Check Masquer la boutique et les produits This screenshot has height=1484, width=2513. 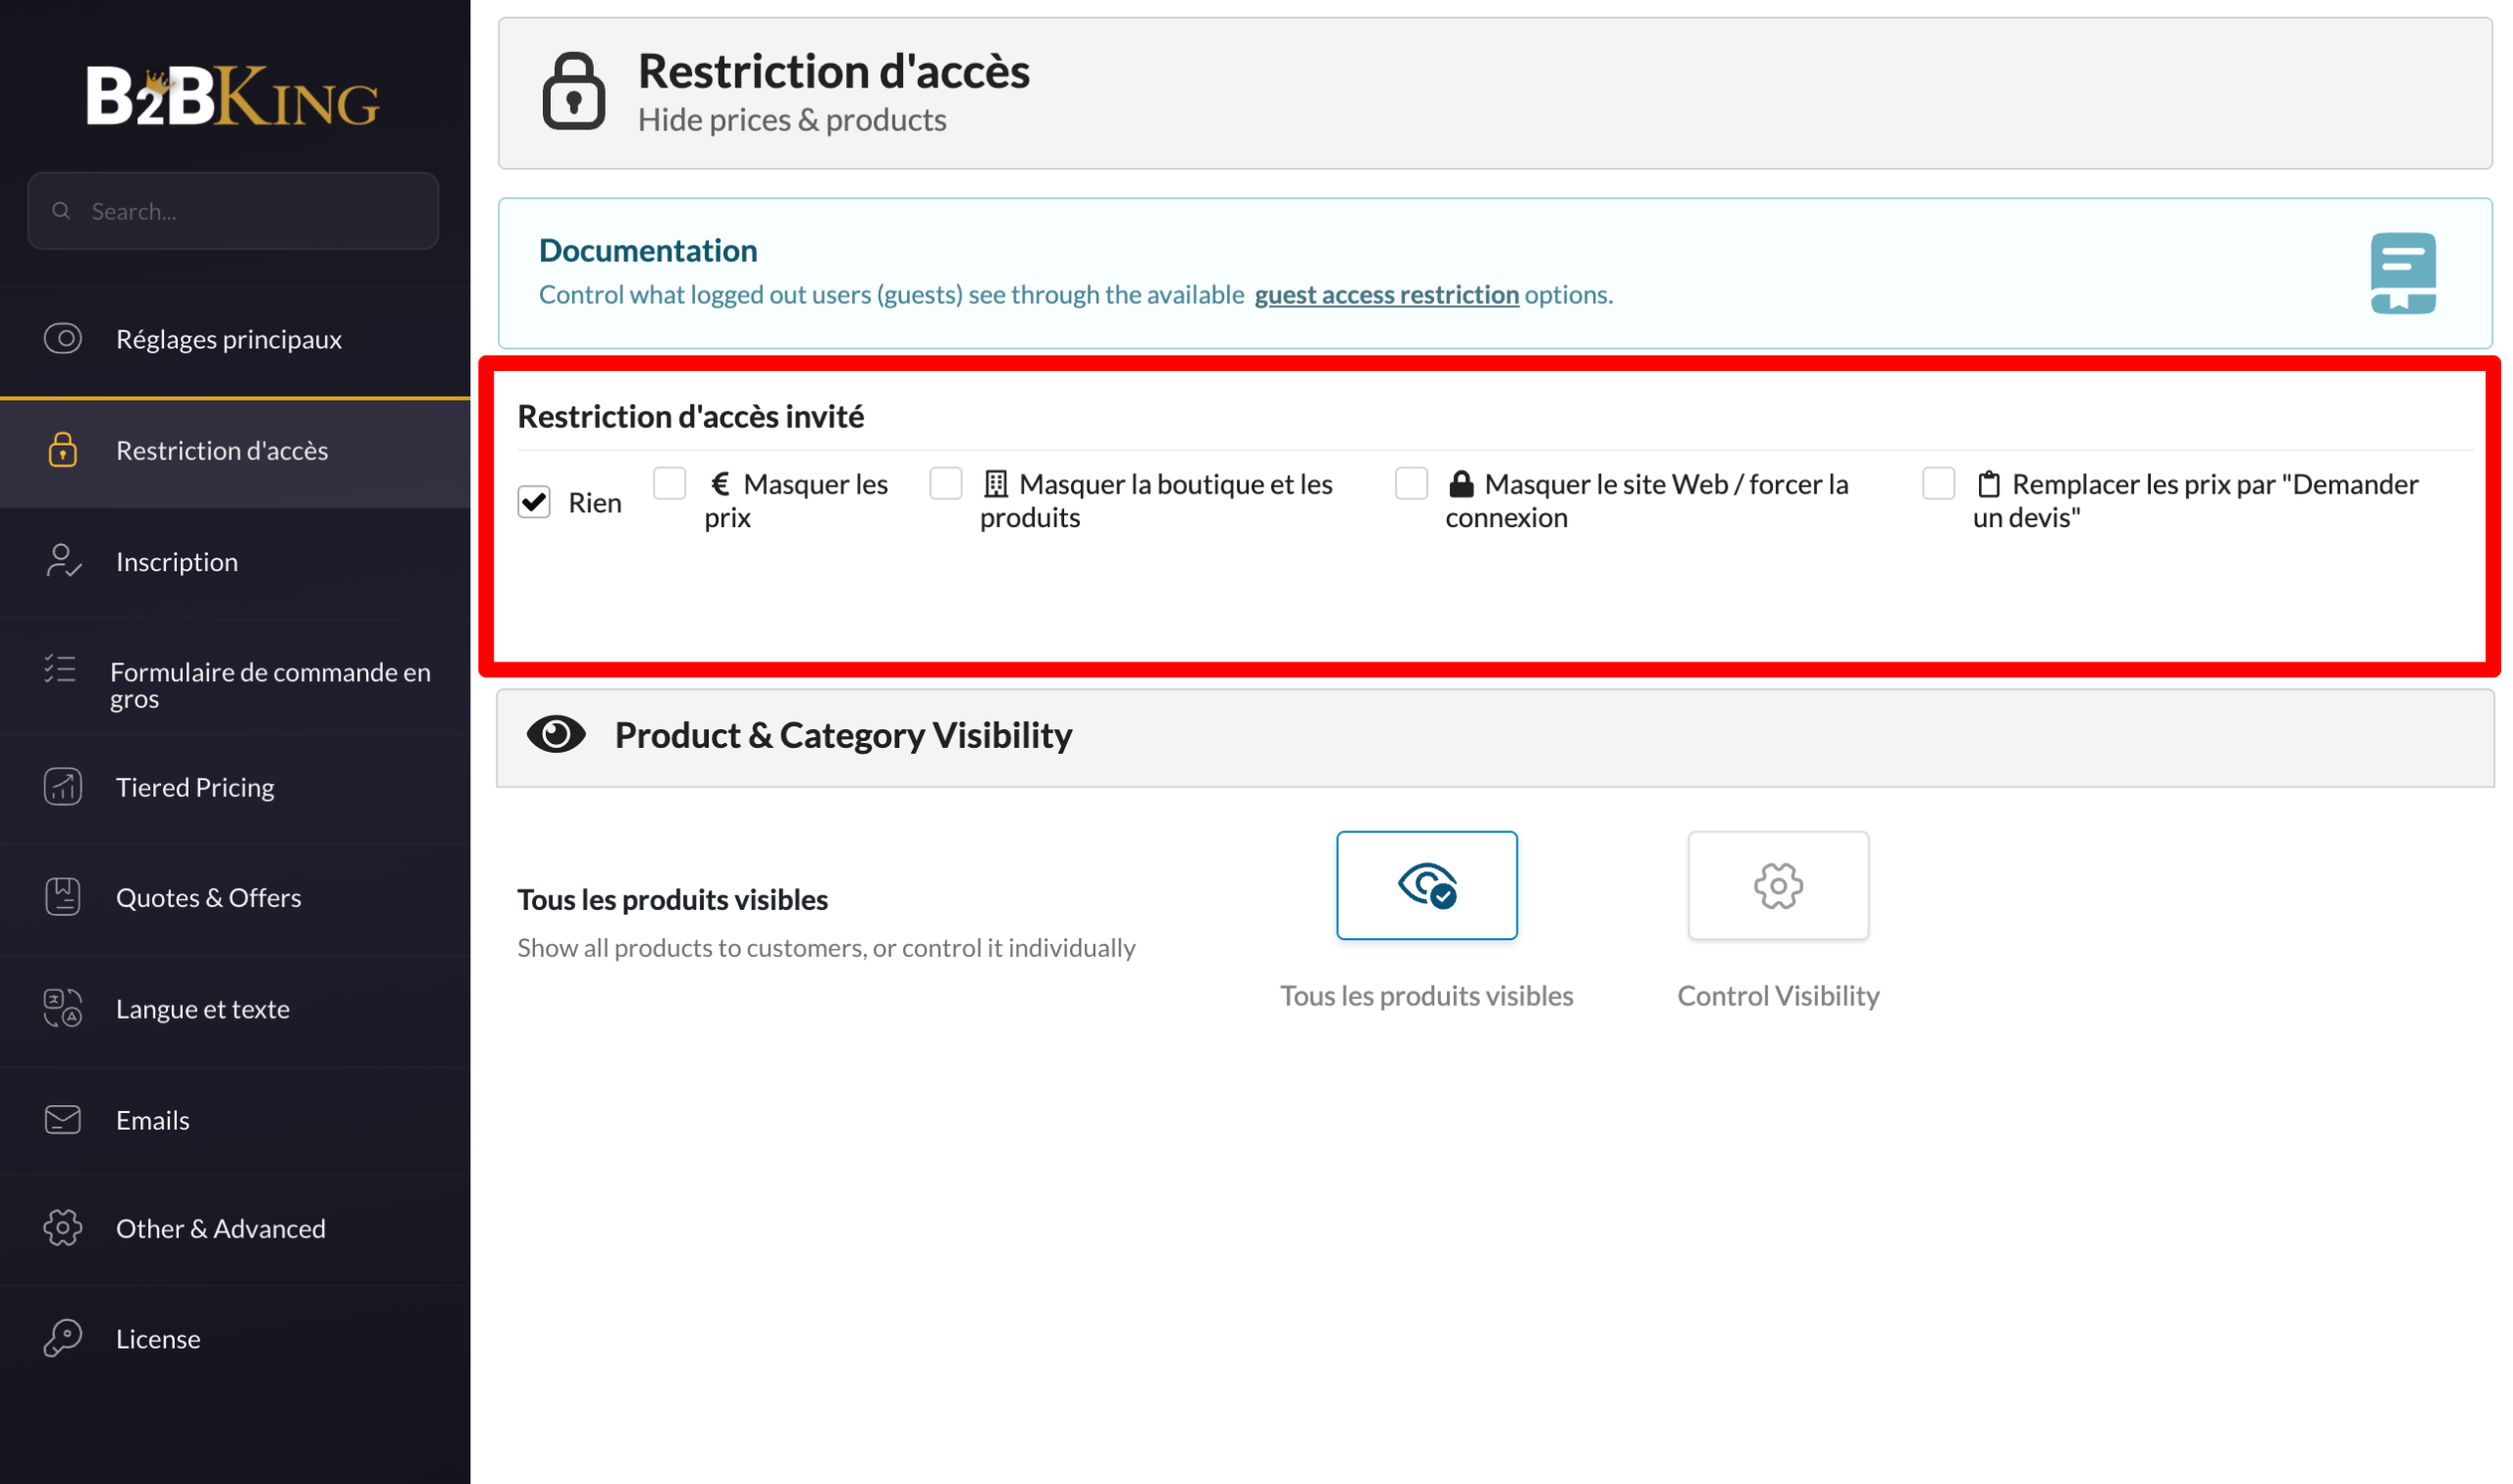(945, 484)
